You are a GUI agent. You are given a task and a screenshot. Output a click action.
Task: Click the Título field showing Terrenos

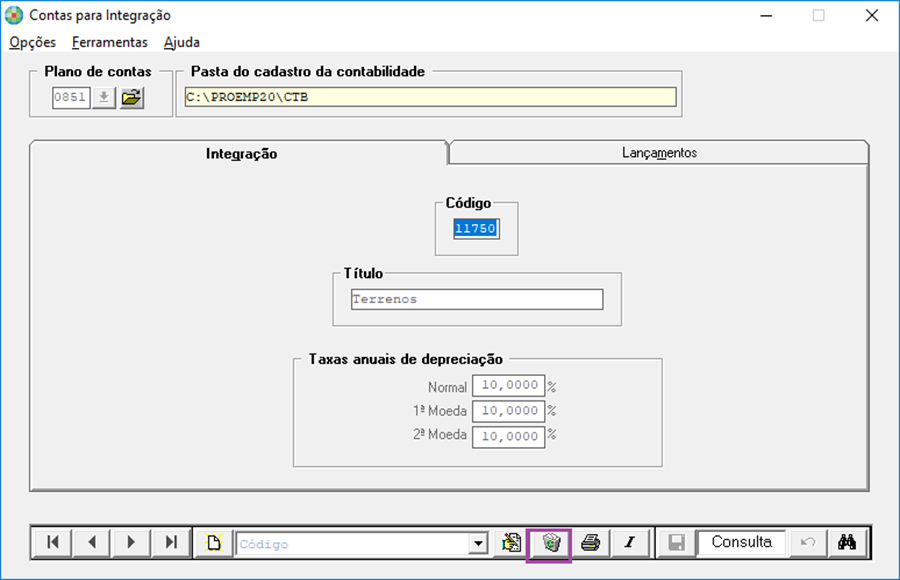(477, 299)
